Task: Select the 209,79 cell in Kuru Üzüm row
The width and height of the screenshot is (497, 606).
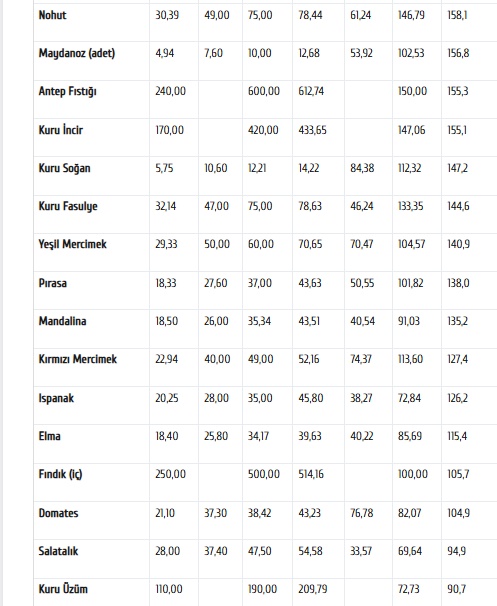Action: (313, 589)
